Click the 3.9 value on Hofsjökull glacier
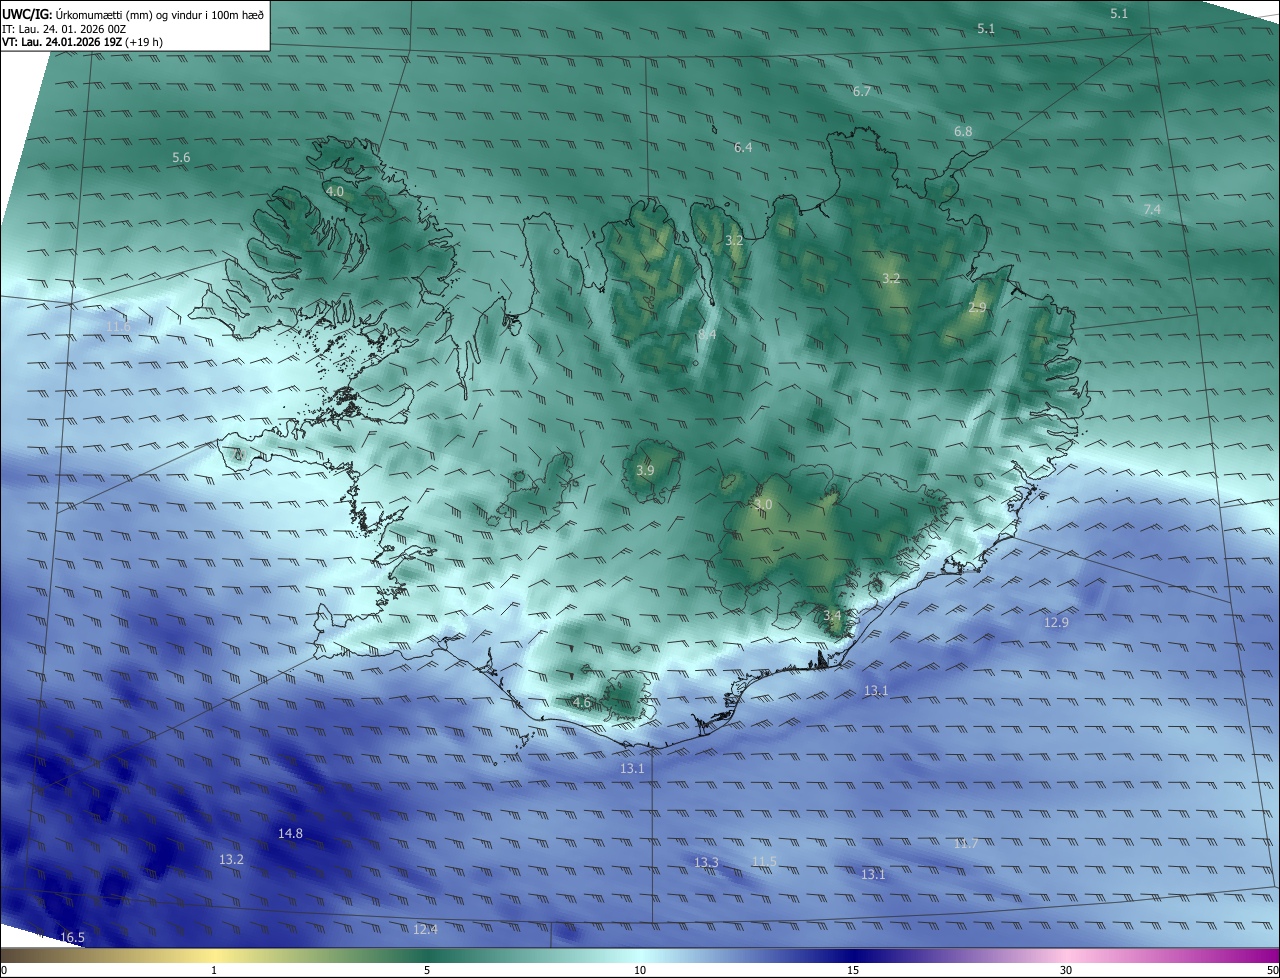 click(x=645, y=471)
